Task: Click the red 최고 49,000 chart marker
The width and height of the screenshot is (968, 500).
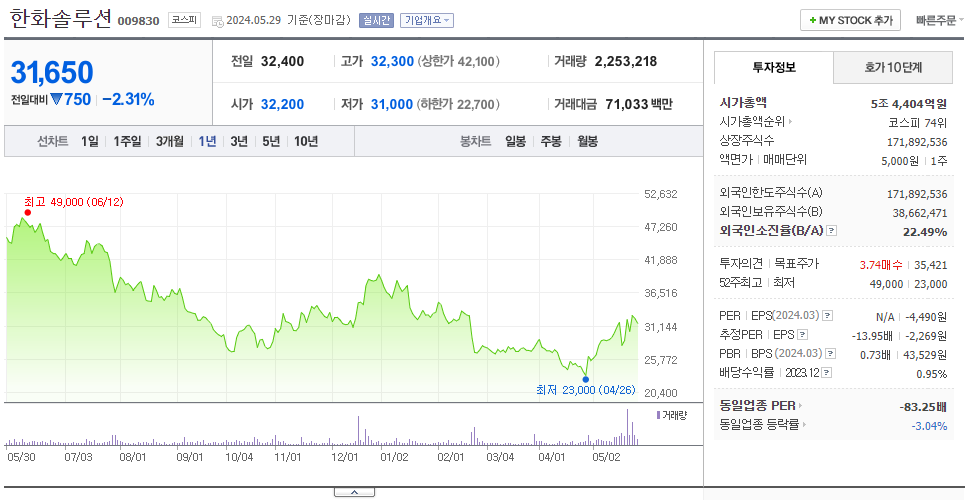Action: [x=28, y=213]
